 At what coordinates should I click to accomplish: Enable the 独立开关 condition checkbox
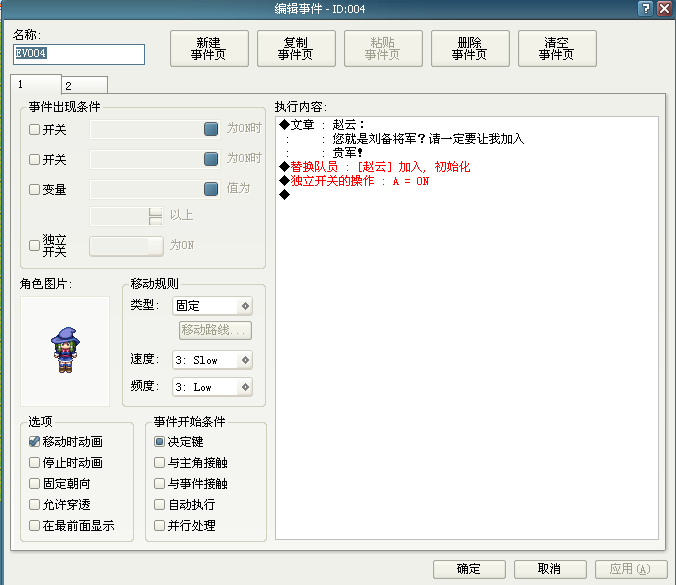34,245
